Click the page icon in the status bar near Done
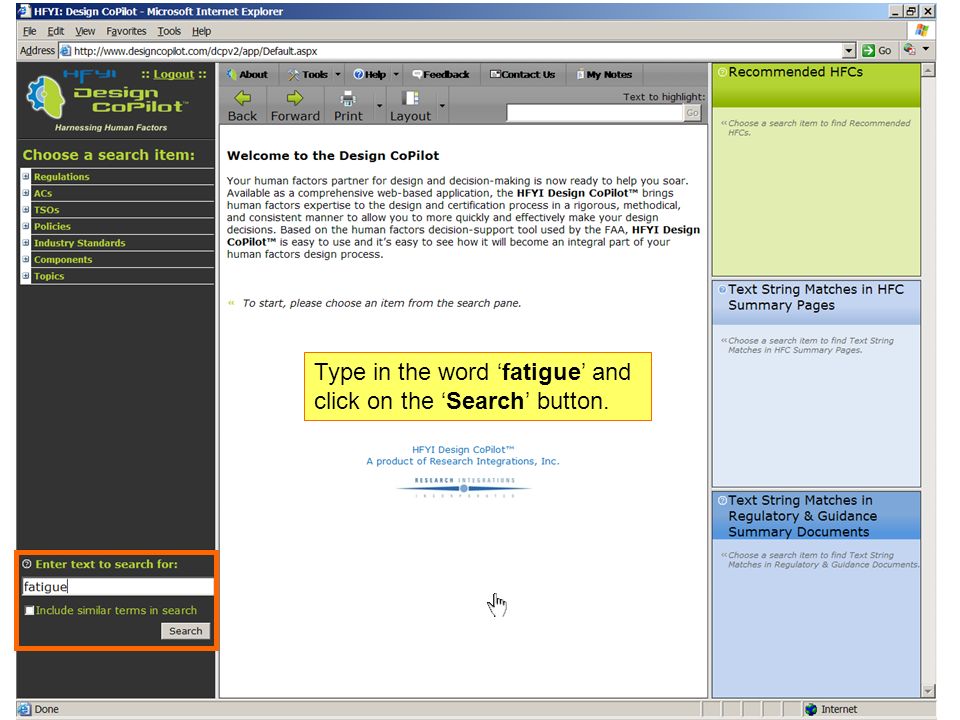This screenshot has width=960, height=720. tap(24, 709)
